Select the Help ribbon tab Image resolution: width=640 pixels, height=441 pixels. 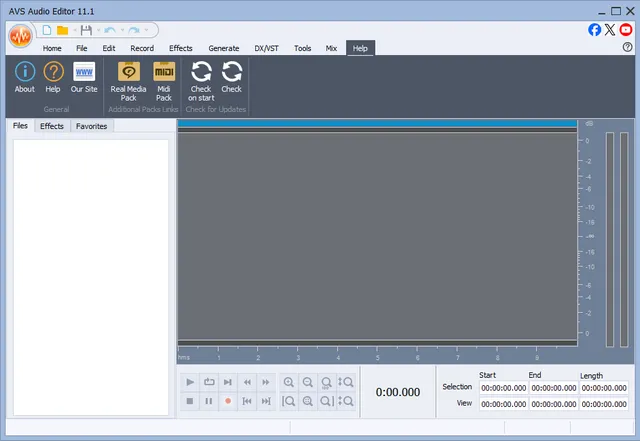[360, 48]
